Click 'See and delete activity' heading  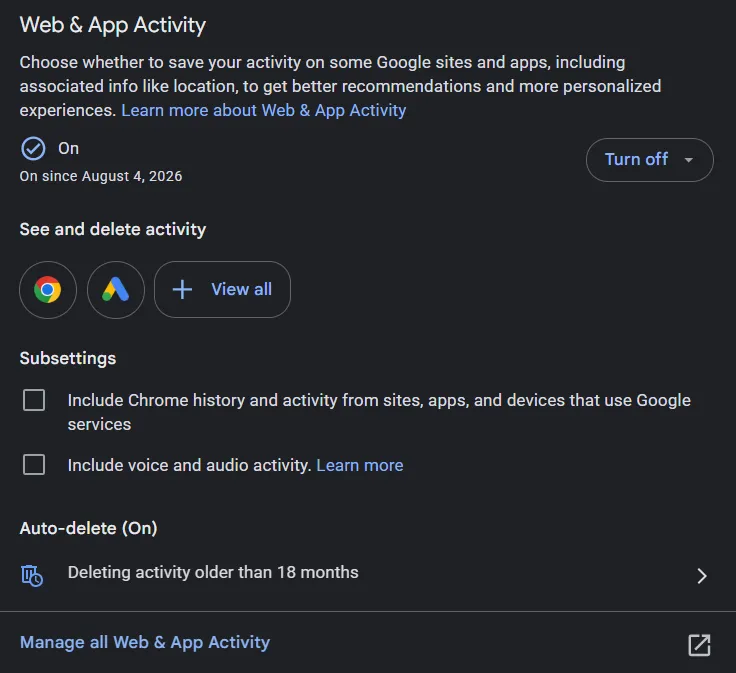pyautogui.click(x=113, y=229)
